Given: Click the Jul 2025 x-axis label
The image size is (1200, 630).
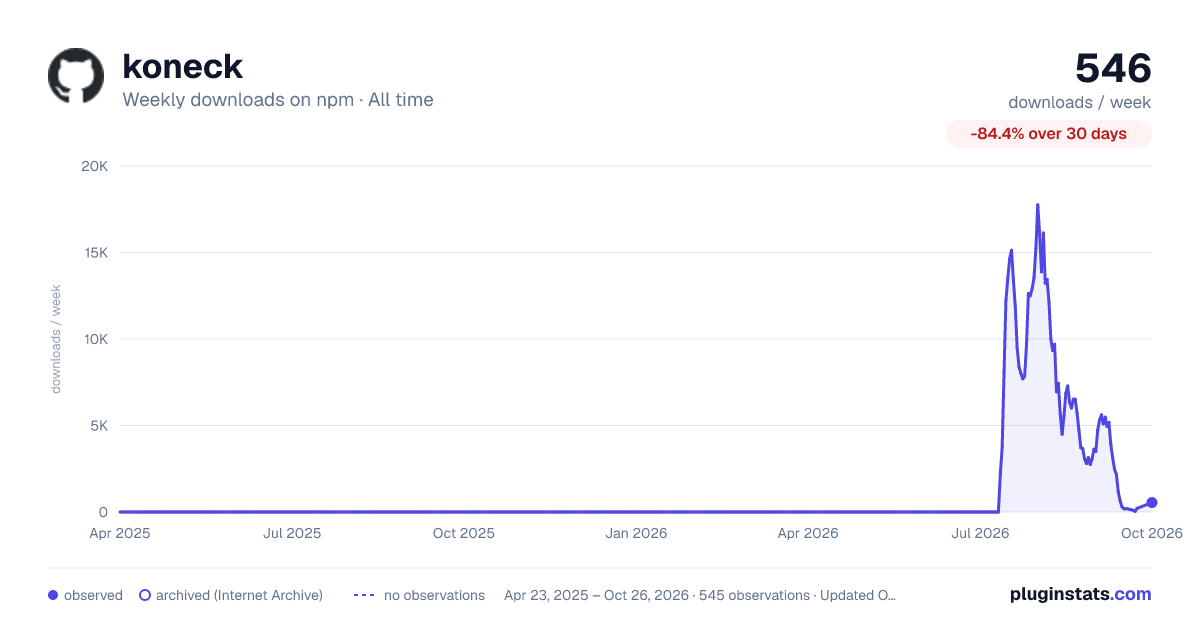Looking at the screenshot, I should (x=292, y=533).
